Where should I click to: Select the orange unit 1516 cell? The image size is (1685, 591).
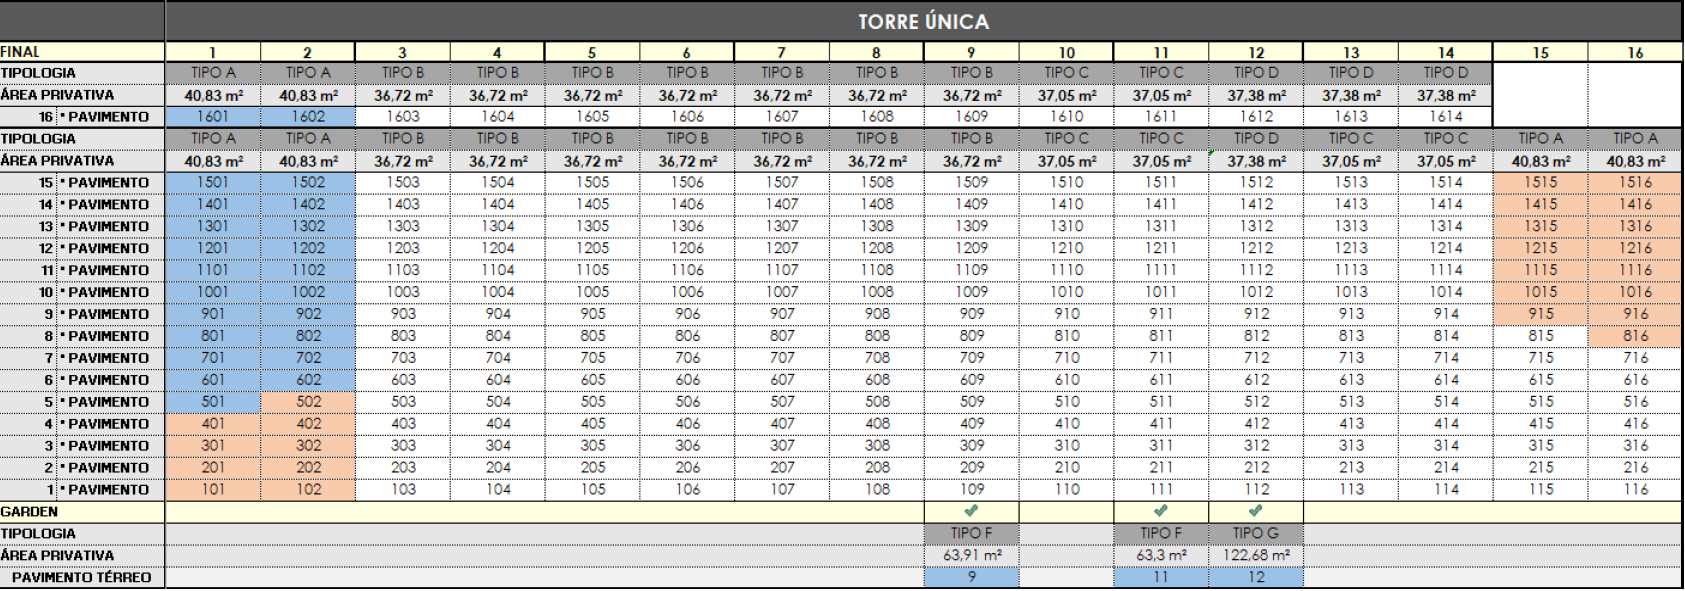pos(1635,183)
